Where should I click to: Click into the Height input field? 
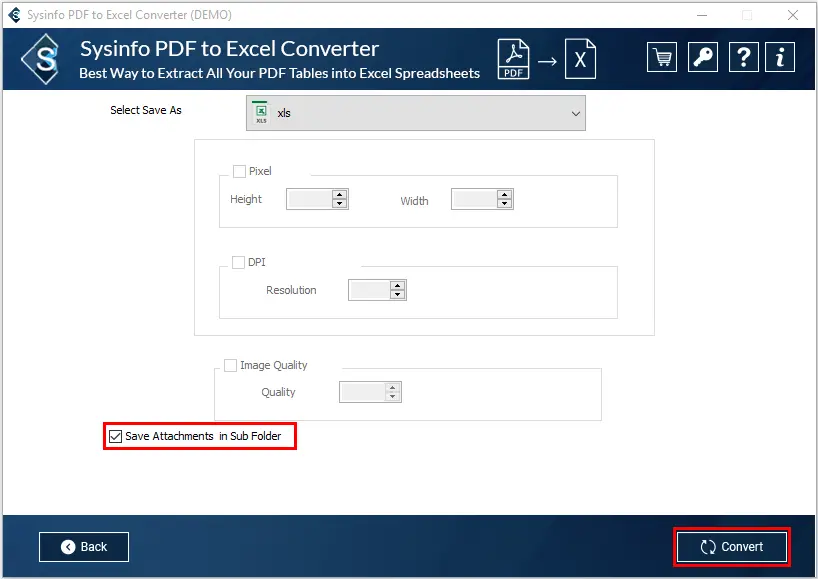(309, 199)
